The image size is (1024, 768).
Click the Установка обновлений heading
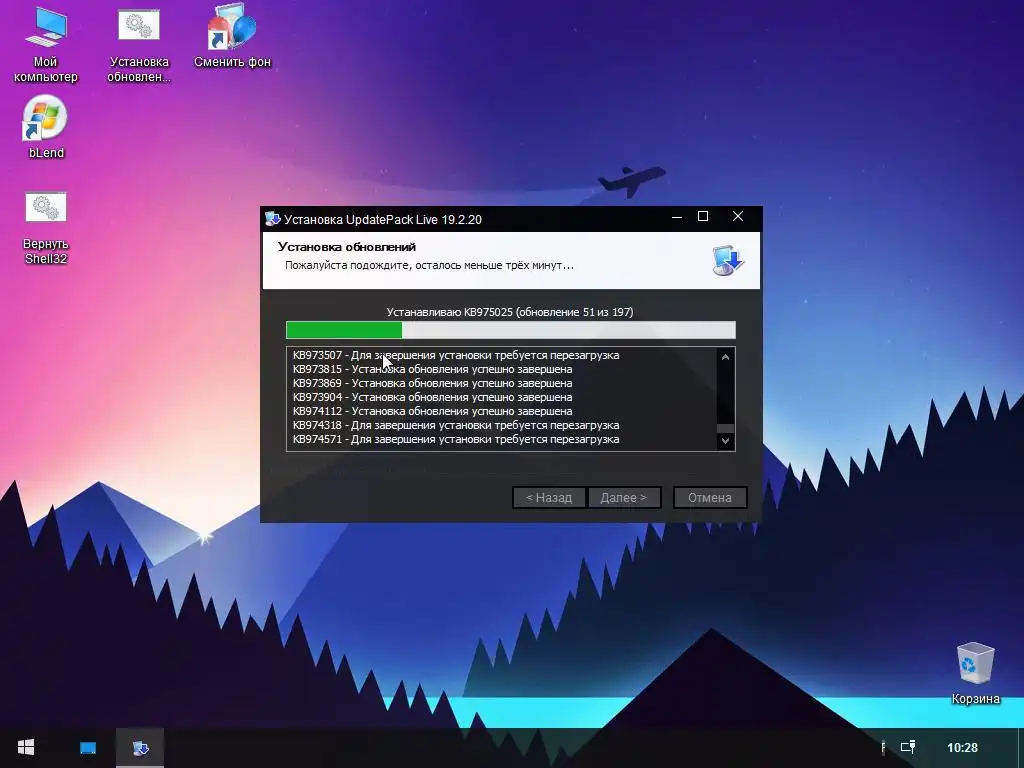[x=347, y=247]
